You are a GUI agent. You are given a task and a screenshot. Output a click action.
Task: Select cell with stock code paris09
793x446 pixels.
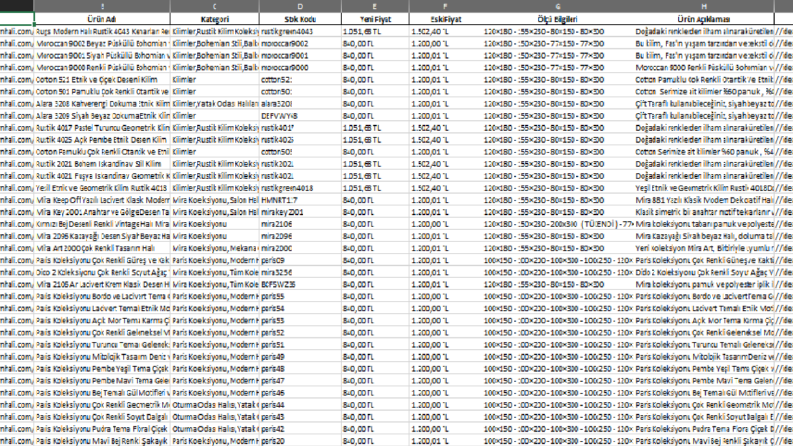coord(300,260)
